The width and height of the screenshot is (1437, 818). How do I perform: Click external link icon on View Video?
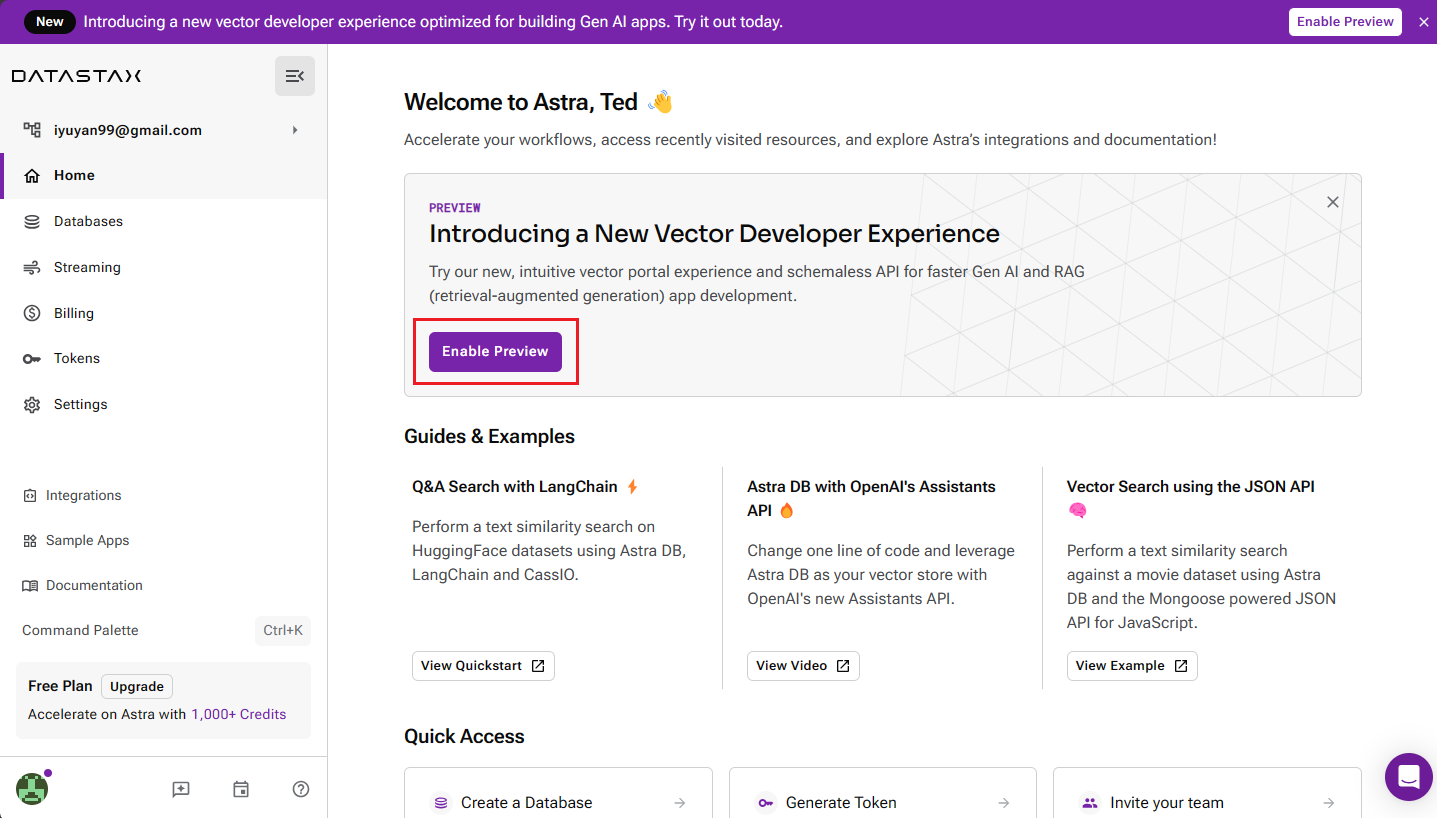[843, 666]
